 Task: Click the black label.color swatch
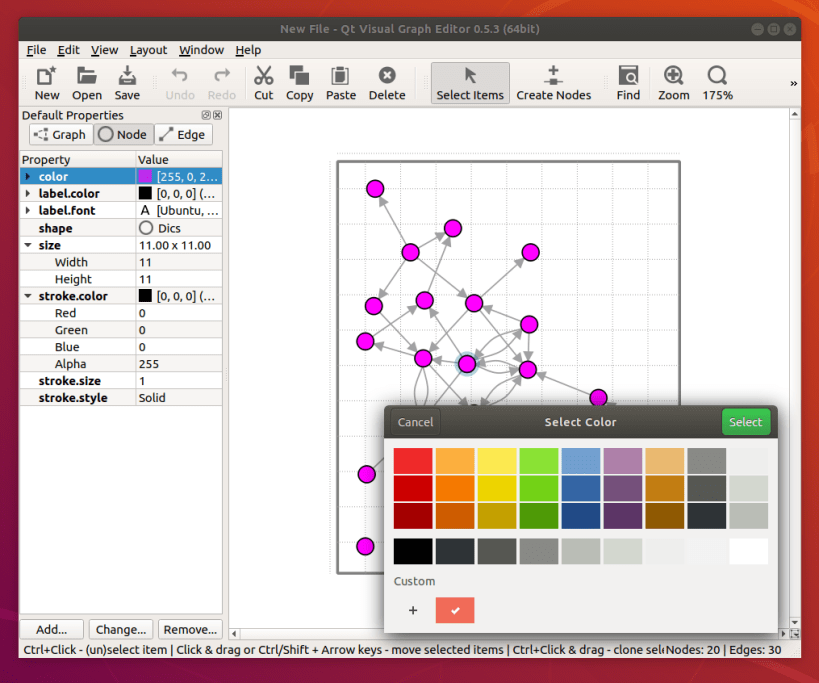pyautogui.click(x=145, y=194)
